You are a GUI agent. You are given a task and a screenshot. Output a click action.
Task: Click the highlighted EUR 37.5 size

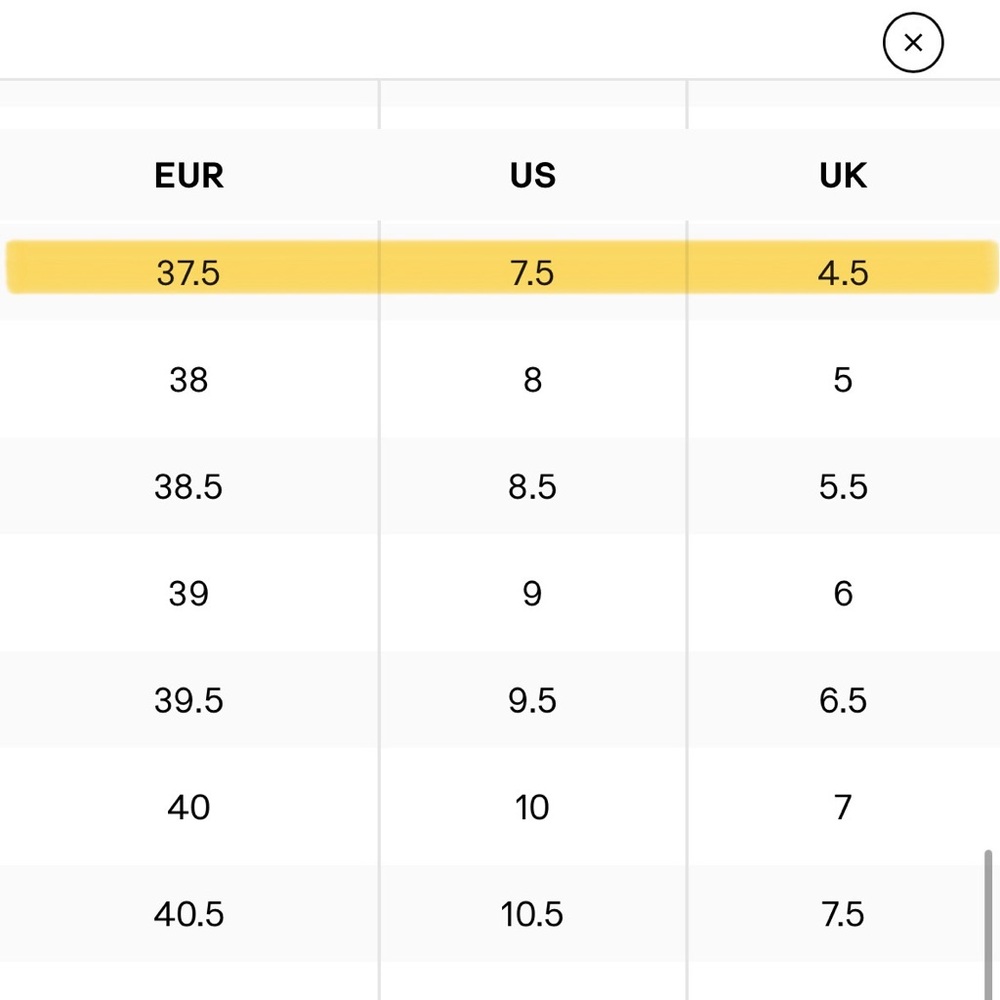tap(189, 273)
